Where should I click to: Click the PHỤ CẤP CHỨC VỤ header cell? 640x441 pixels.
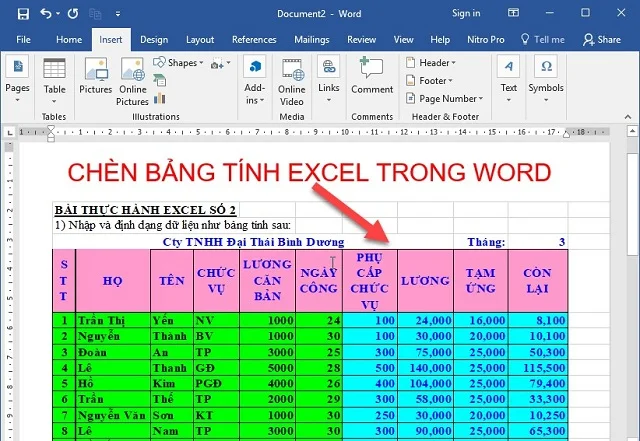[x=370, y=281]
